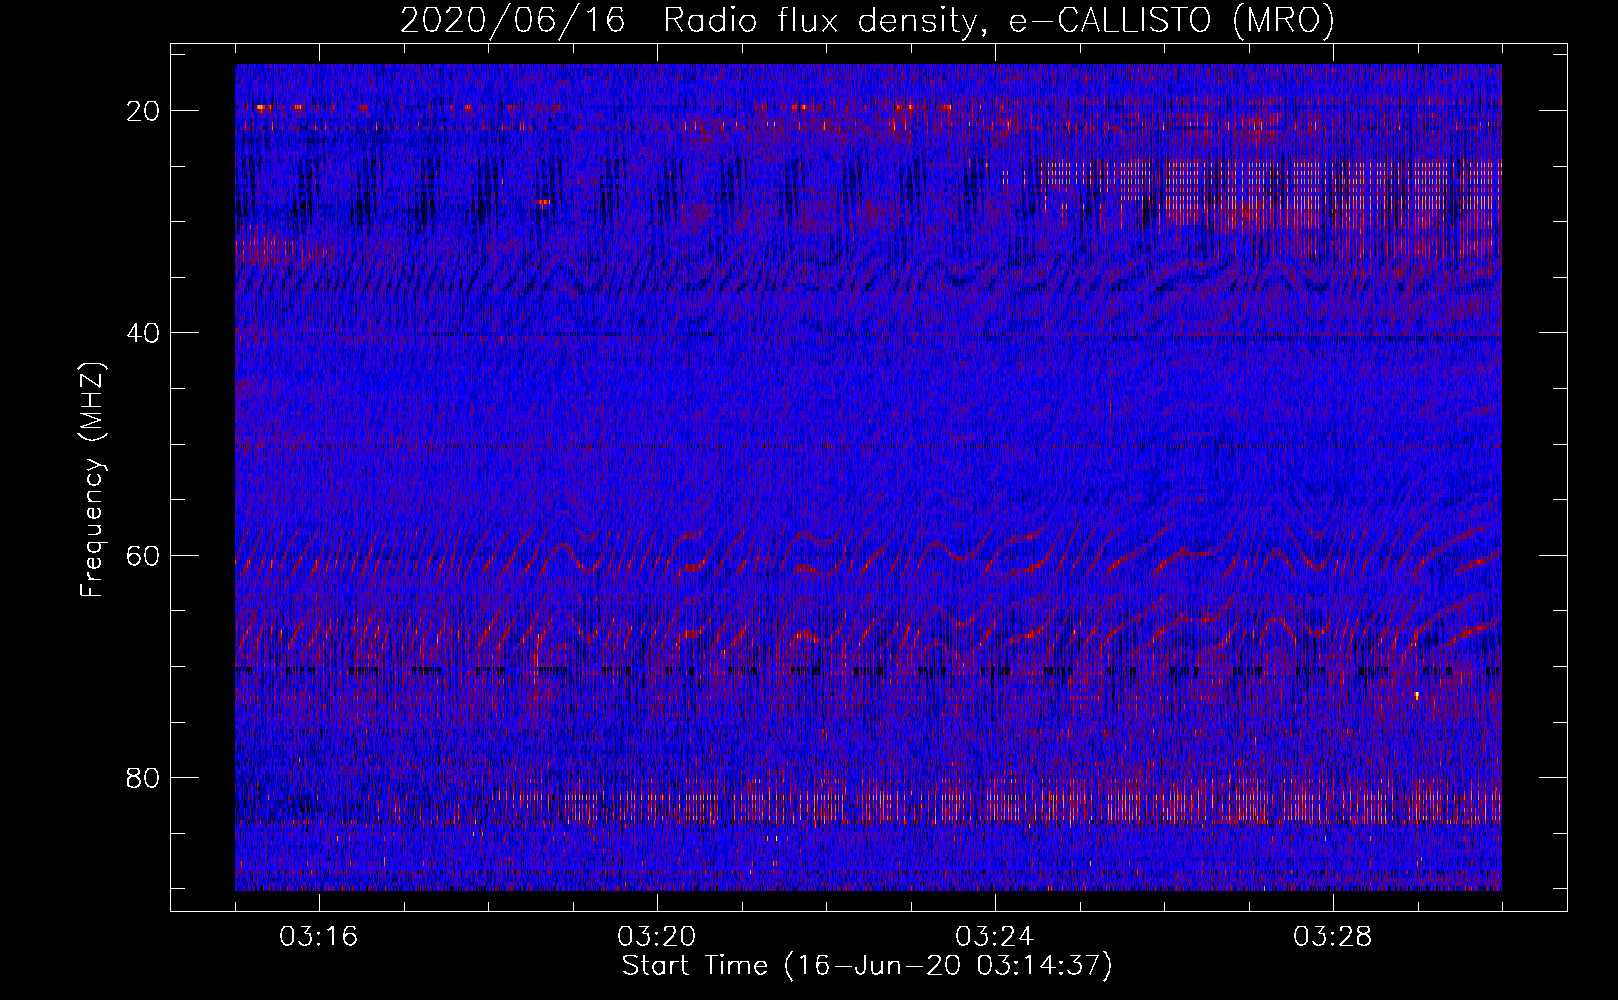Click the 'Start Time (16-Jun-20 03:14:37)' label
The width and height of the screenshot is (1618, 1000).
pos(867,966)
